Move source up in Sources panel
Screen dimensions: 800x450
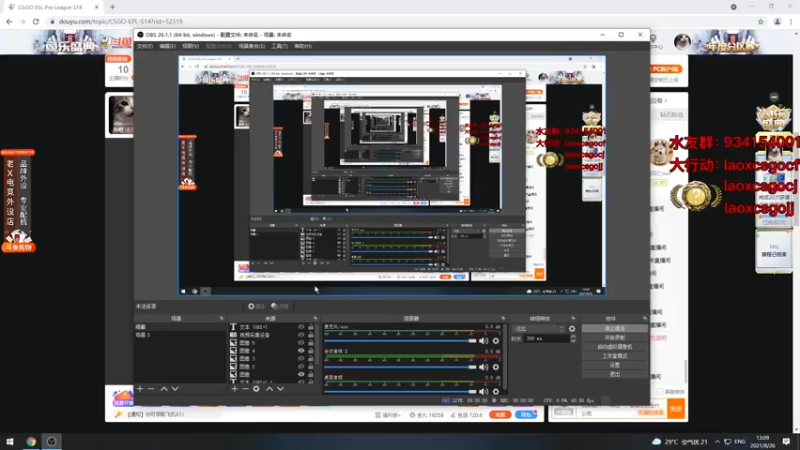click(269, 389)
